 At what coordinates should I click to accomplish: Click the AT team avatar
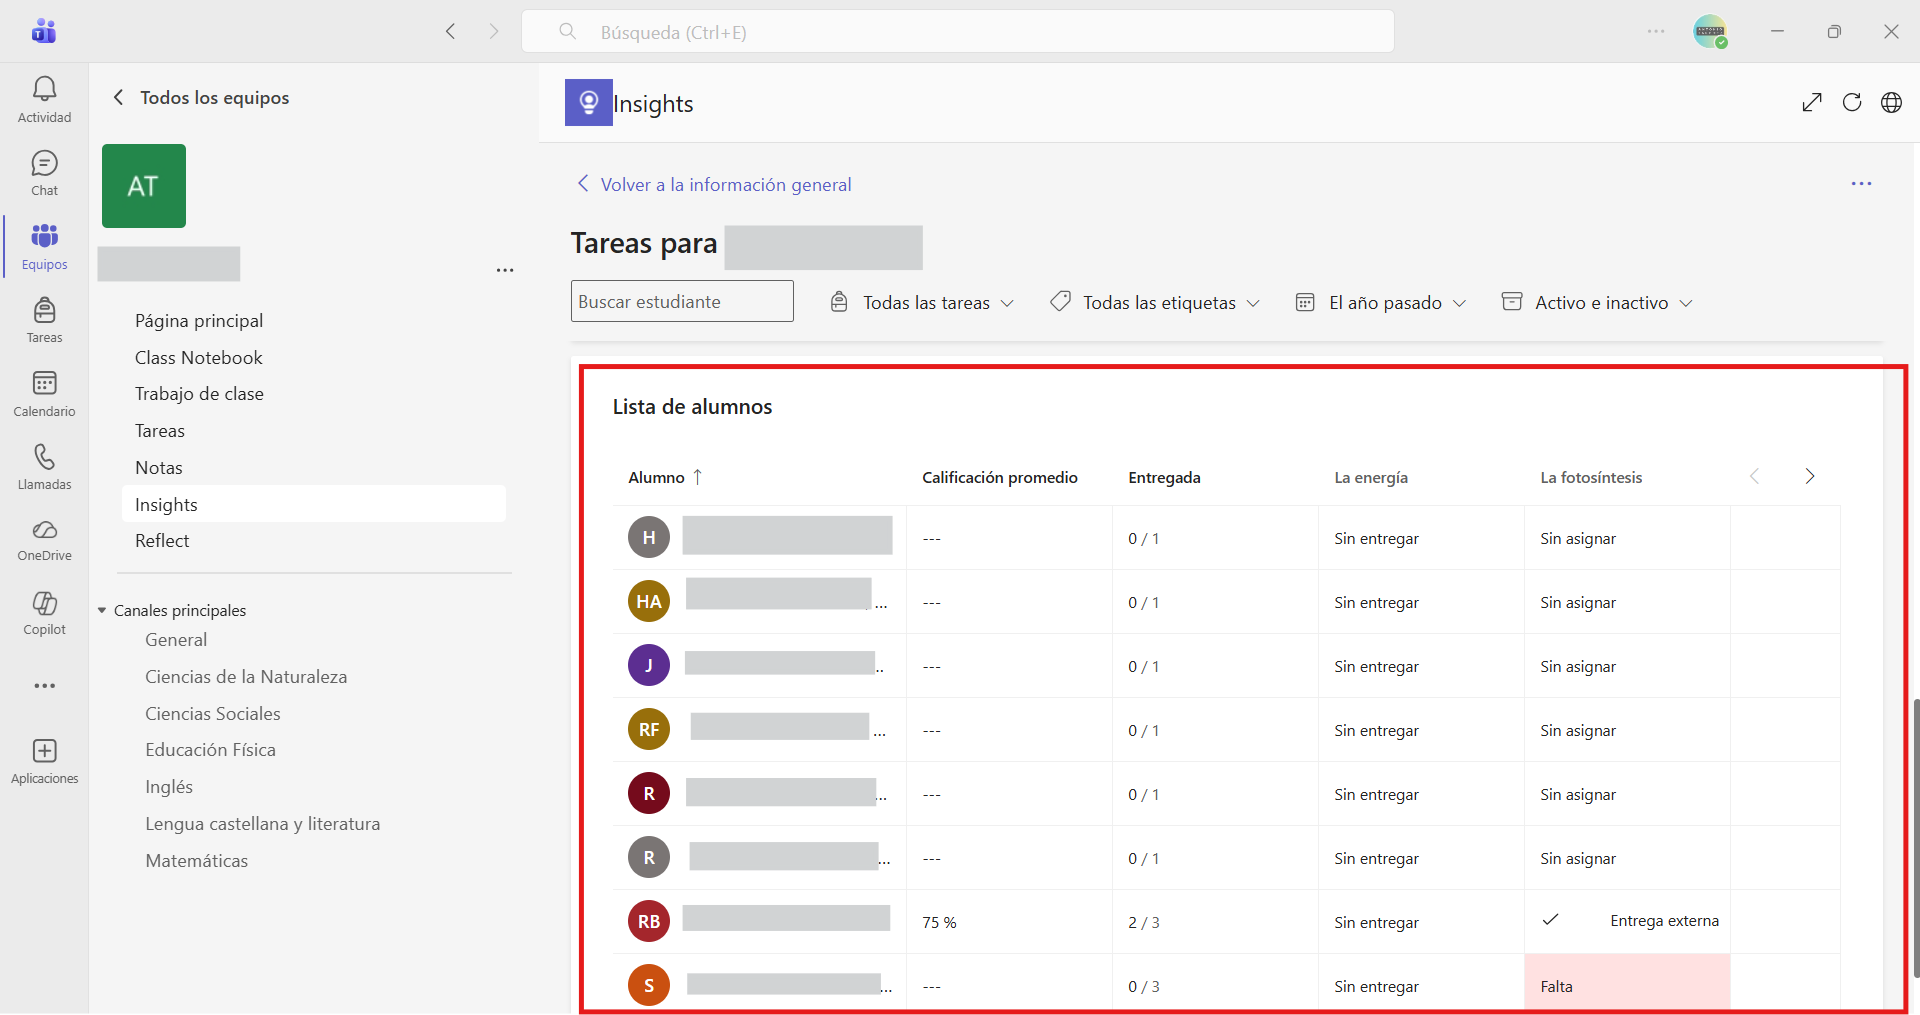144,186
